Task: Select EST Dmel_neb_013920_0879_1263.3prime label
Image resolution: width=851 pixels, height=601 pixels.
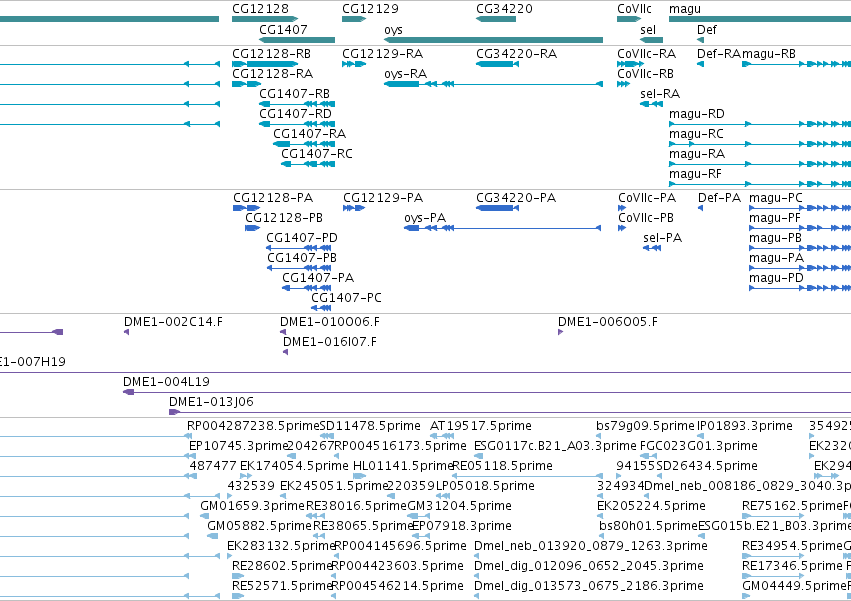Action: point(591,546)
